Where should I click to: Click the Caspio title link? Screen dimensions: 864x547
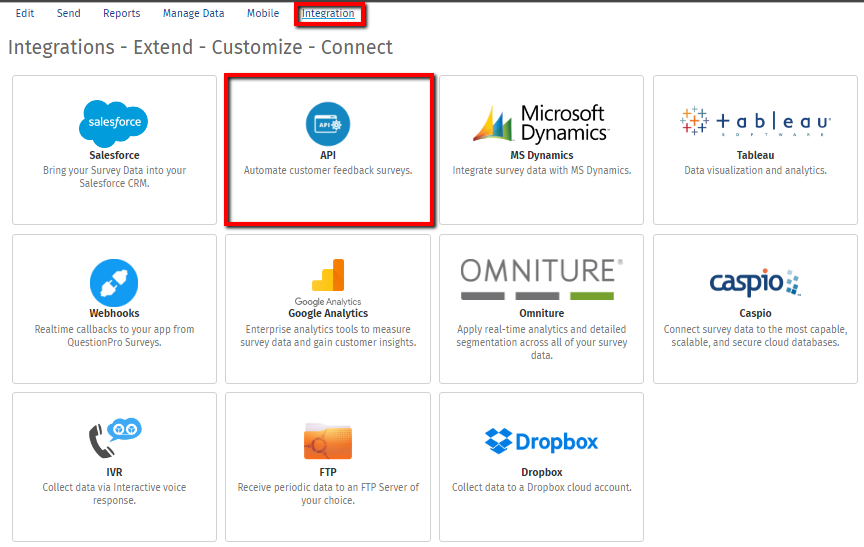tap(755, 313)
